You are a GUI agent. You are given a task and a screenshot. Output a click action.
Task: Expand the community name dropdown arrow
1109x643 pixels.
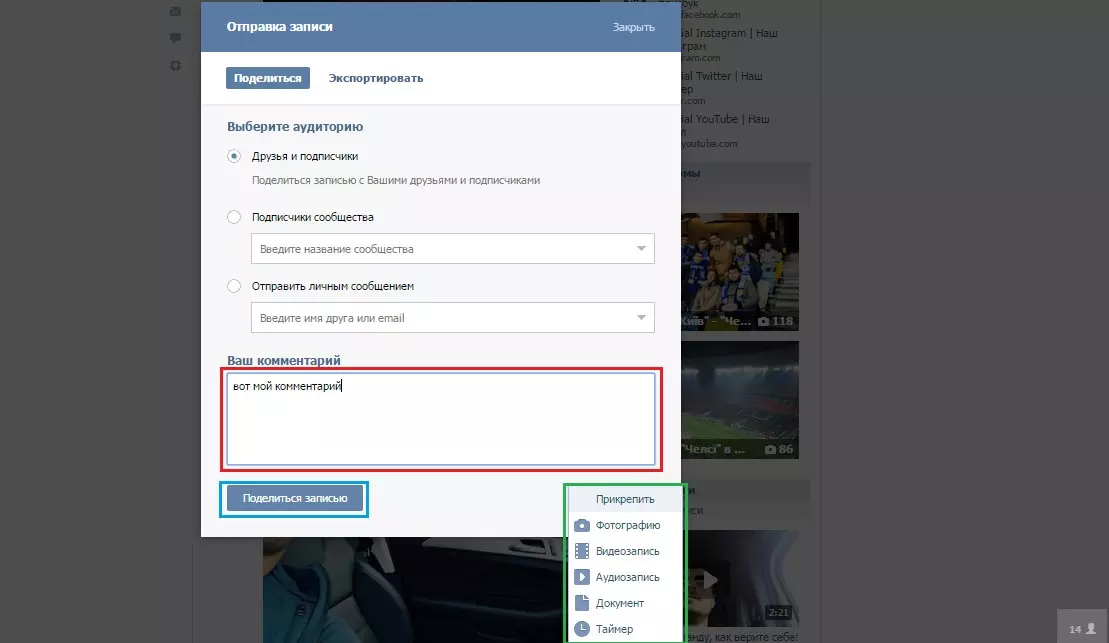click(x=641, y=249)
